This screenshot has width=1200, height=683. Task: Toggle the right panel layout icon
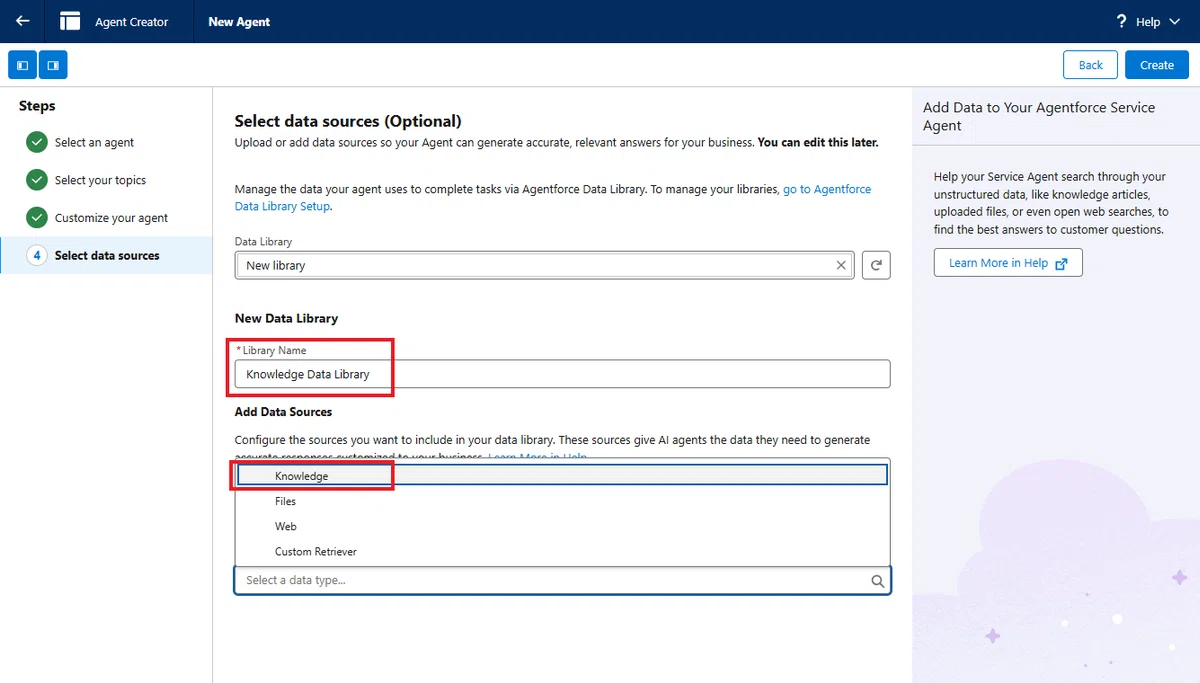53,65
